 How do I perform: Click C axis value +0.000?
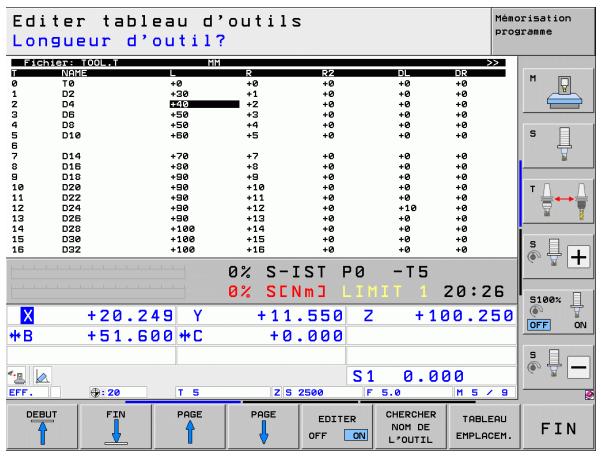(x=306, y=336)
